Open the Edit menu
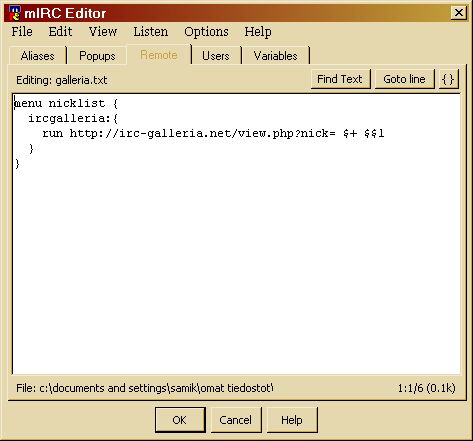The width and height of the screenshot is (473, 441). coord(60,32)
